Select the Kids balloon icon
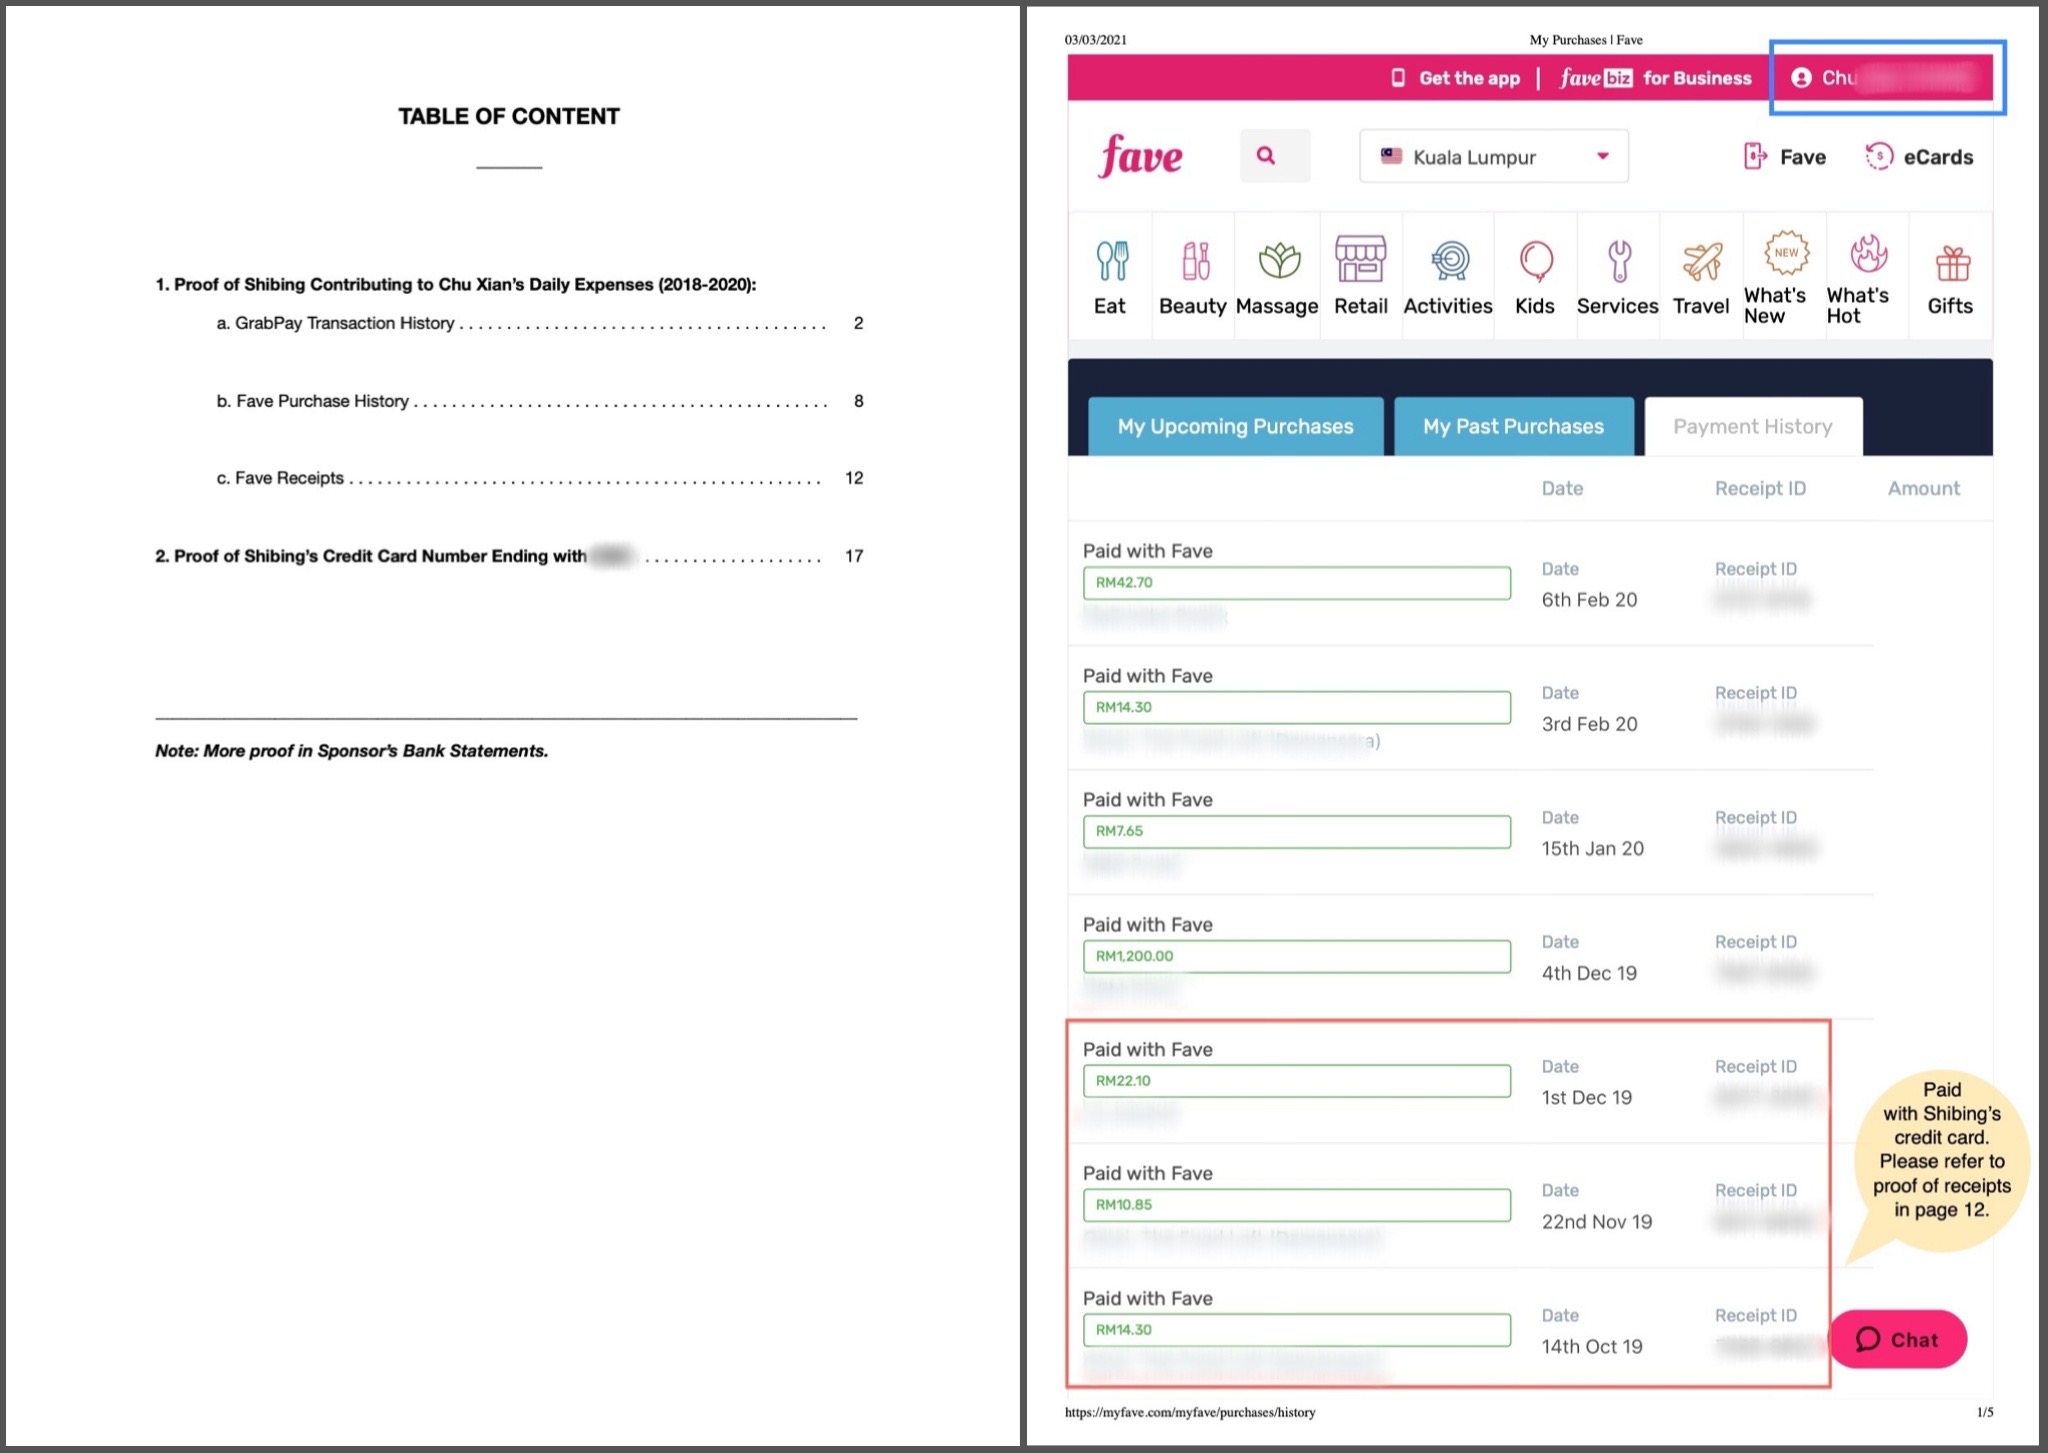Viewport: 2048px width, 1453px height. pyautogui.click(x=1535, y=262)
